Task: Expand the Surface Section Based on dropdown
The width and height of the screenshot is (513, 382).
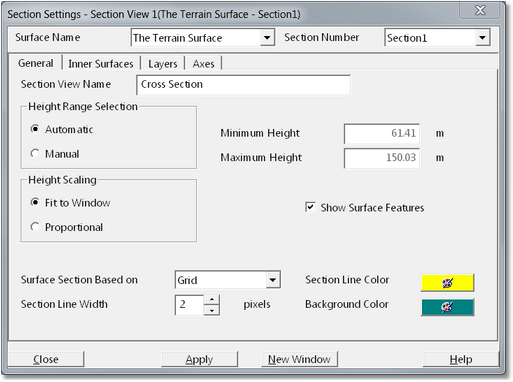Action: 273,280
